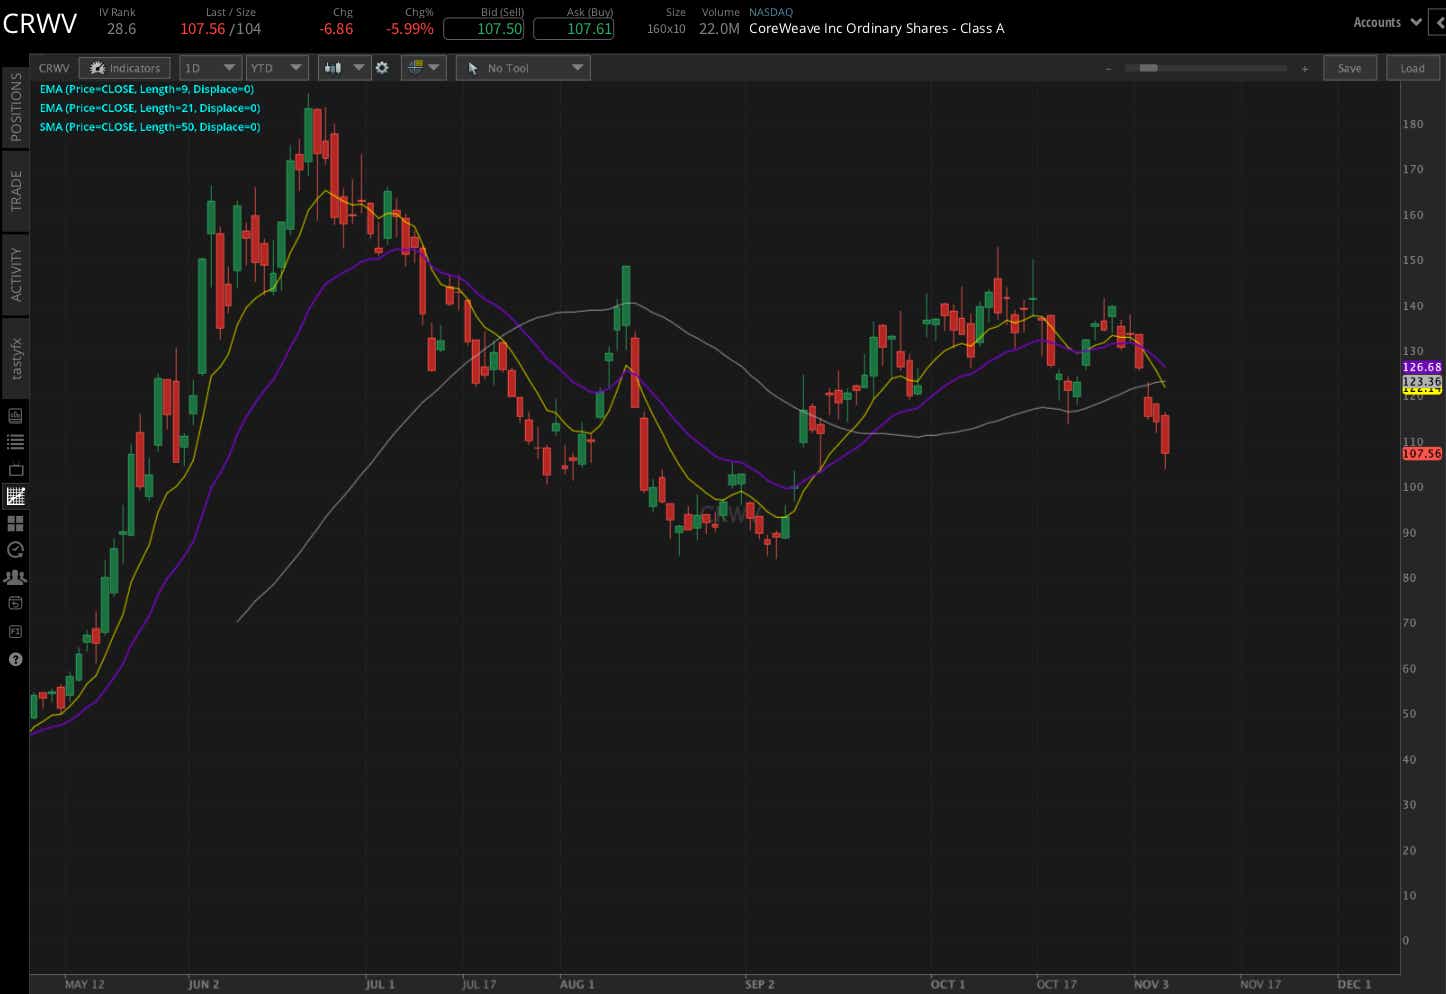Toggle the SMA Length=50 indicator label

(x=146, y=127)
